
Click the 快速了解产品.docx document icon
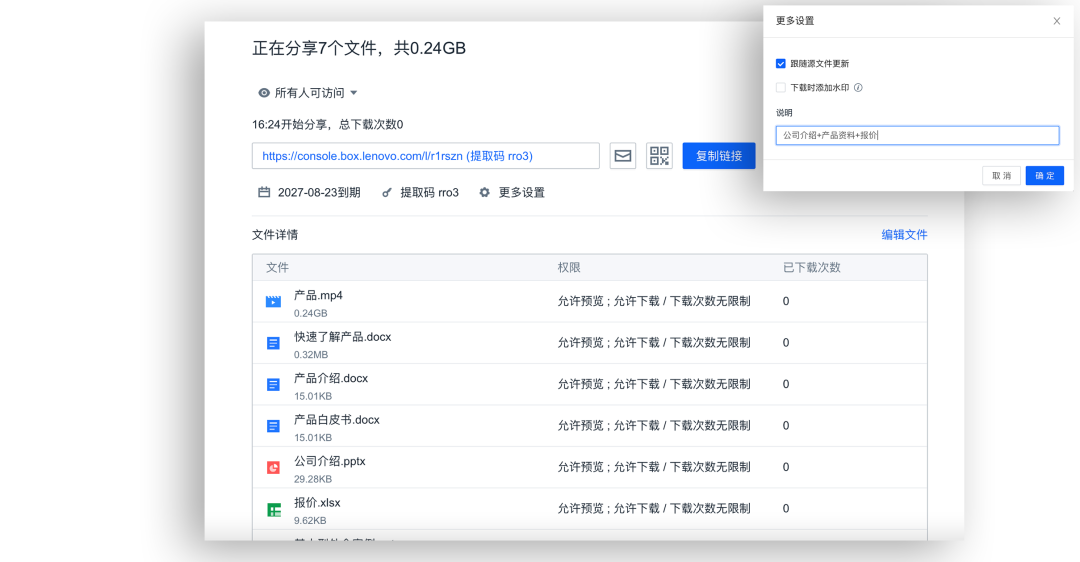point(273,344)
